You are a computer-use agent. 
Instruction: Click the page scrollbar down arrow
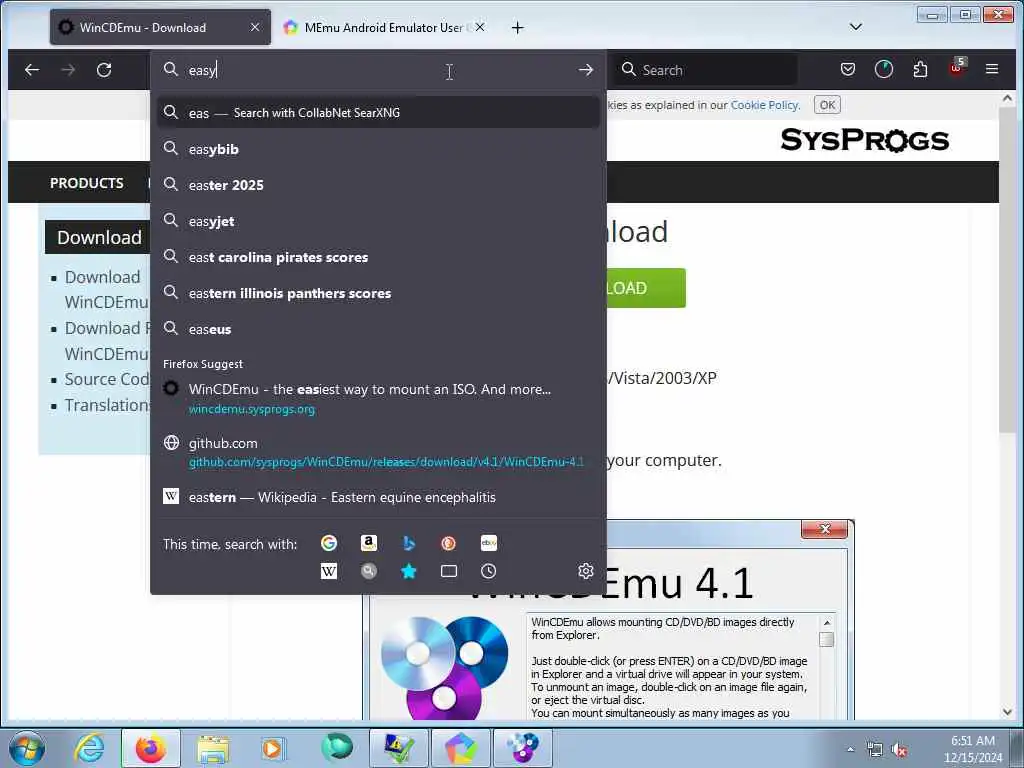pyautogui.click(x=1006, y=712)
